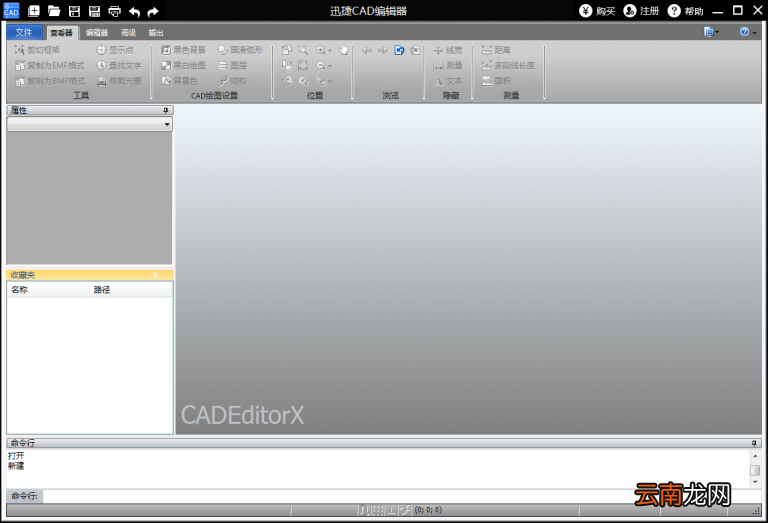Open the window style dropdown at ribbon right

click(711, 32)
